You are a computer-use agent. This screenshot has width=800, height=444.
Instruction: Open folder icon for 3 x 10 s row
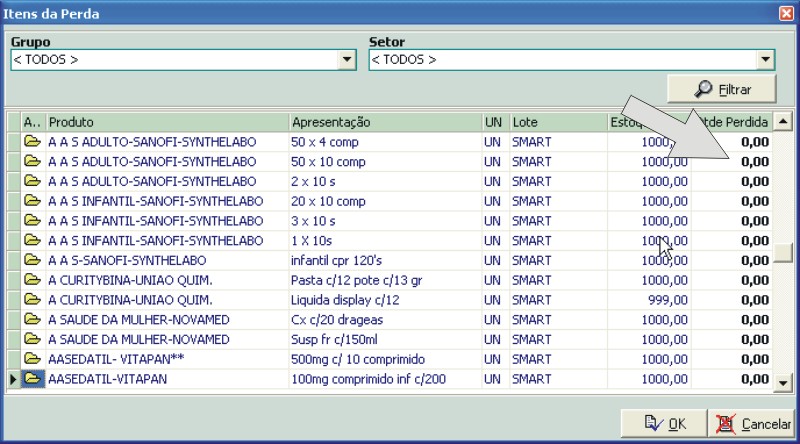click(x=32, y=220)
